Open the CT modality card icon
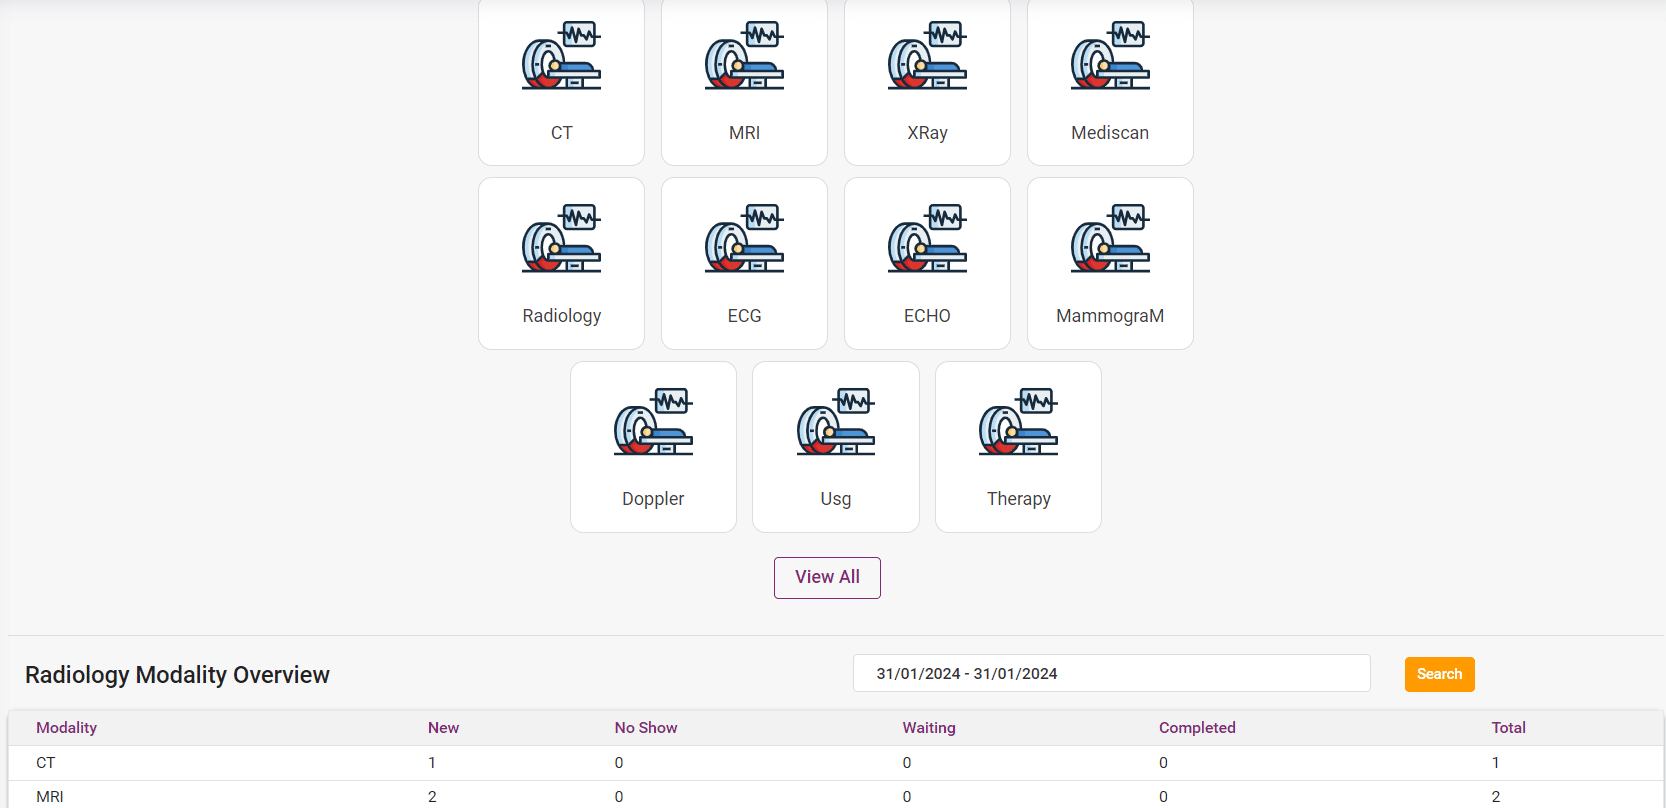The height and width of the screenshot is (808, 1666). (x=561, y=57)
